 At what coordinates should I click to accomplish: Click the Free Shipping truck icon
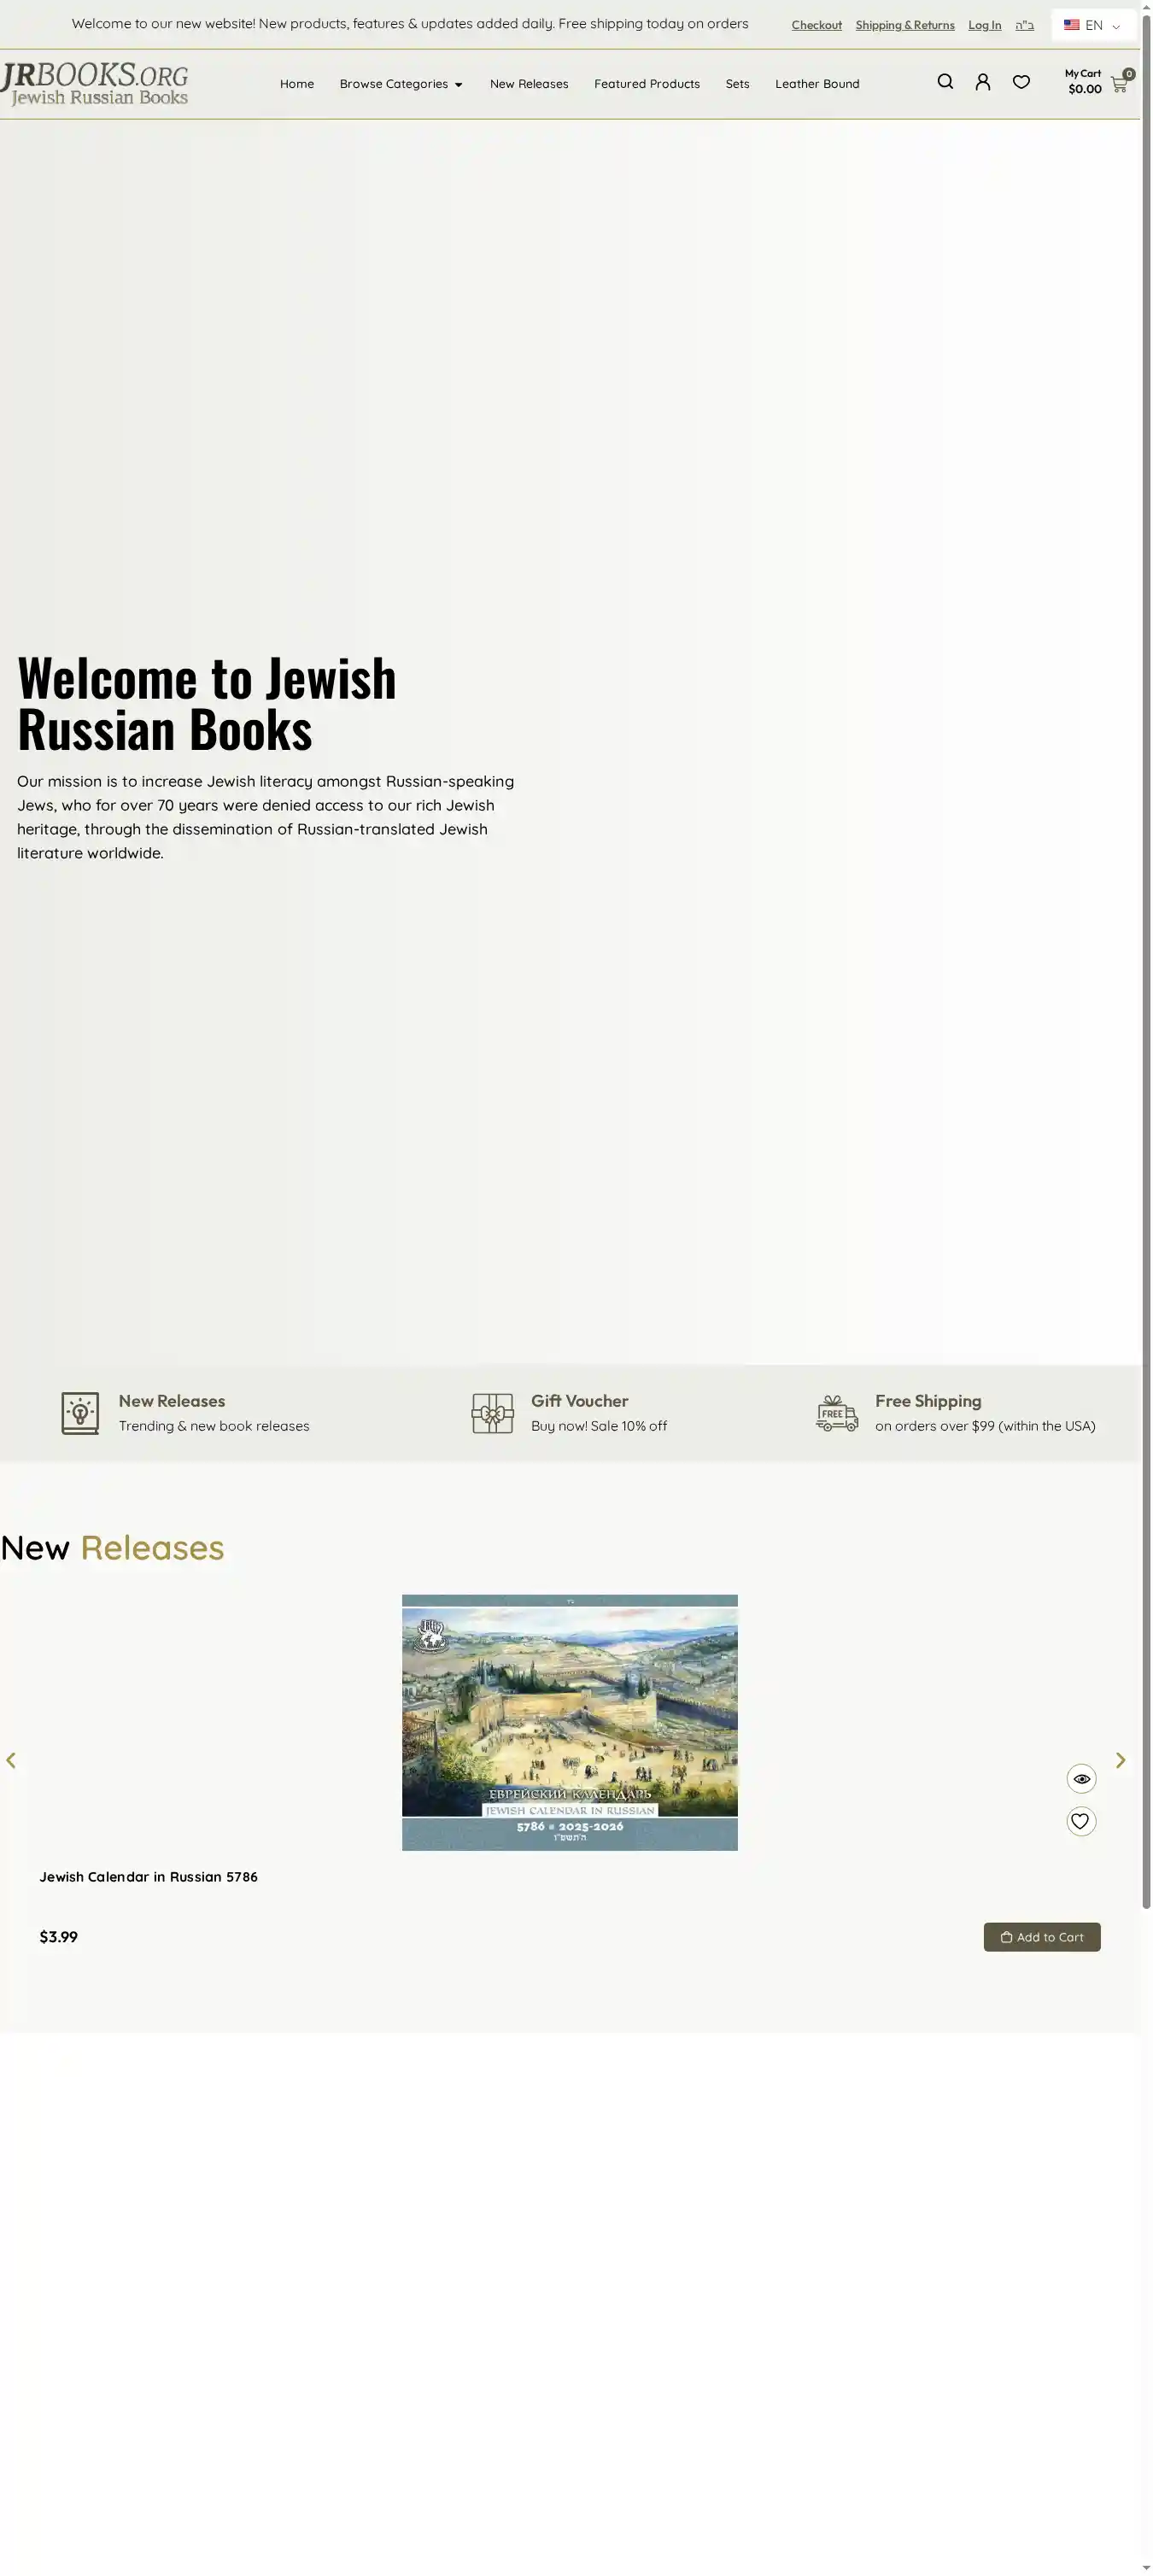point(836,1412)
